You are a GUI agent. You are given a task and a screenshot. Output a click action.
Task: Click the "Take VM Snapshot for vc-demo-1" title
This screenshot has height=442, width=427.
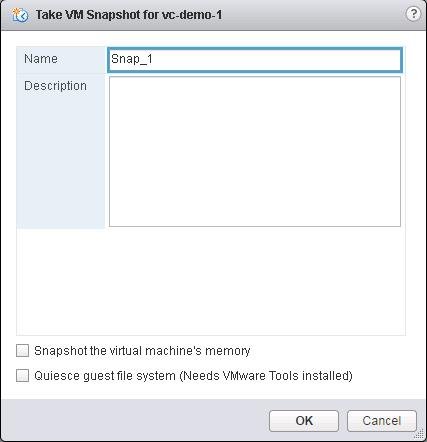tap(129, 15)
